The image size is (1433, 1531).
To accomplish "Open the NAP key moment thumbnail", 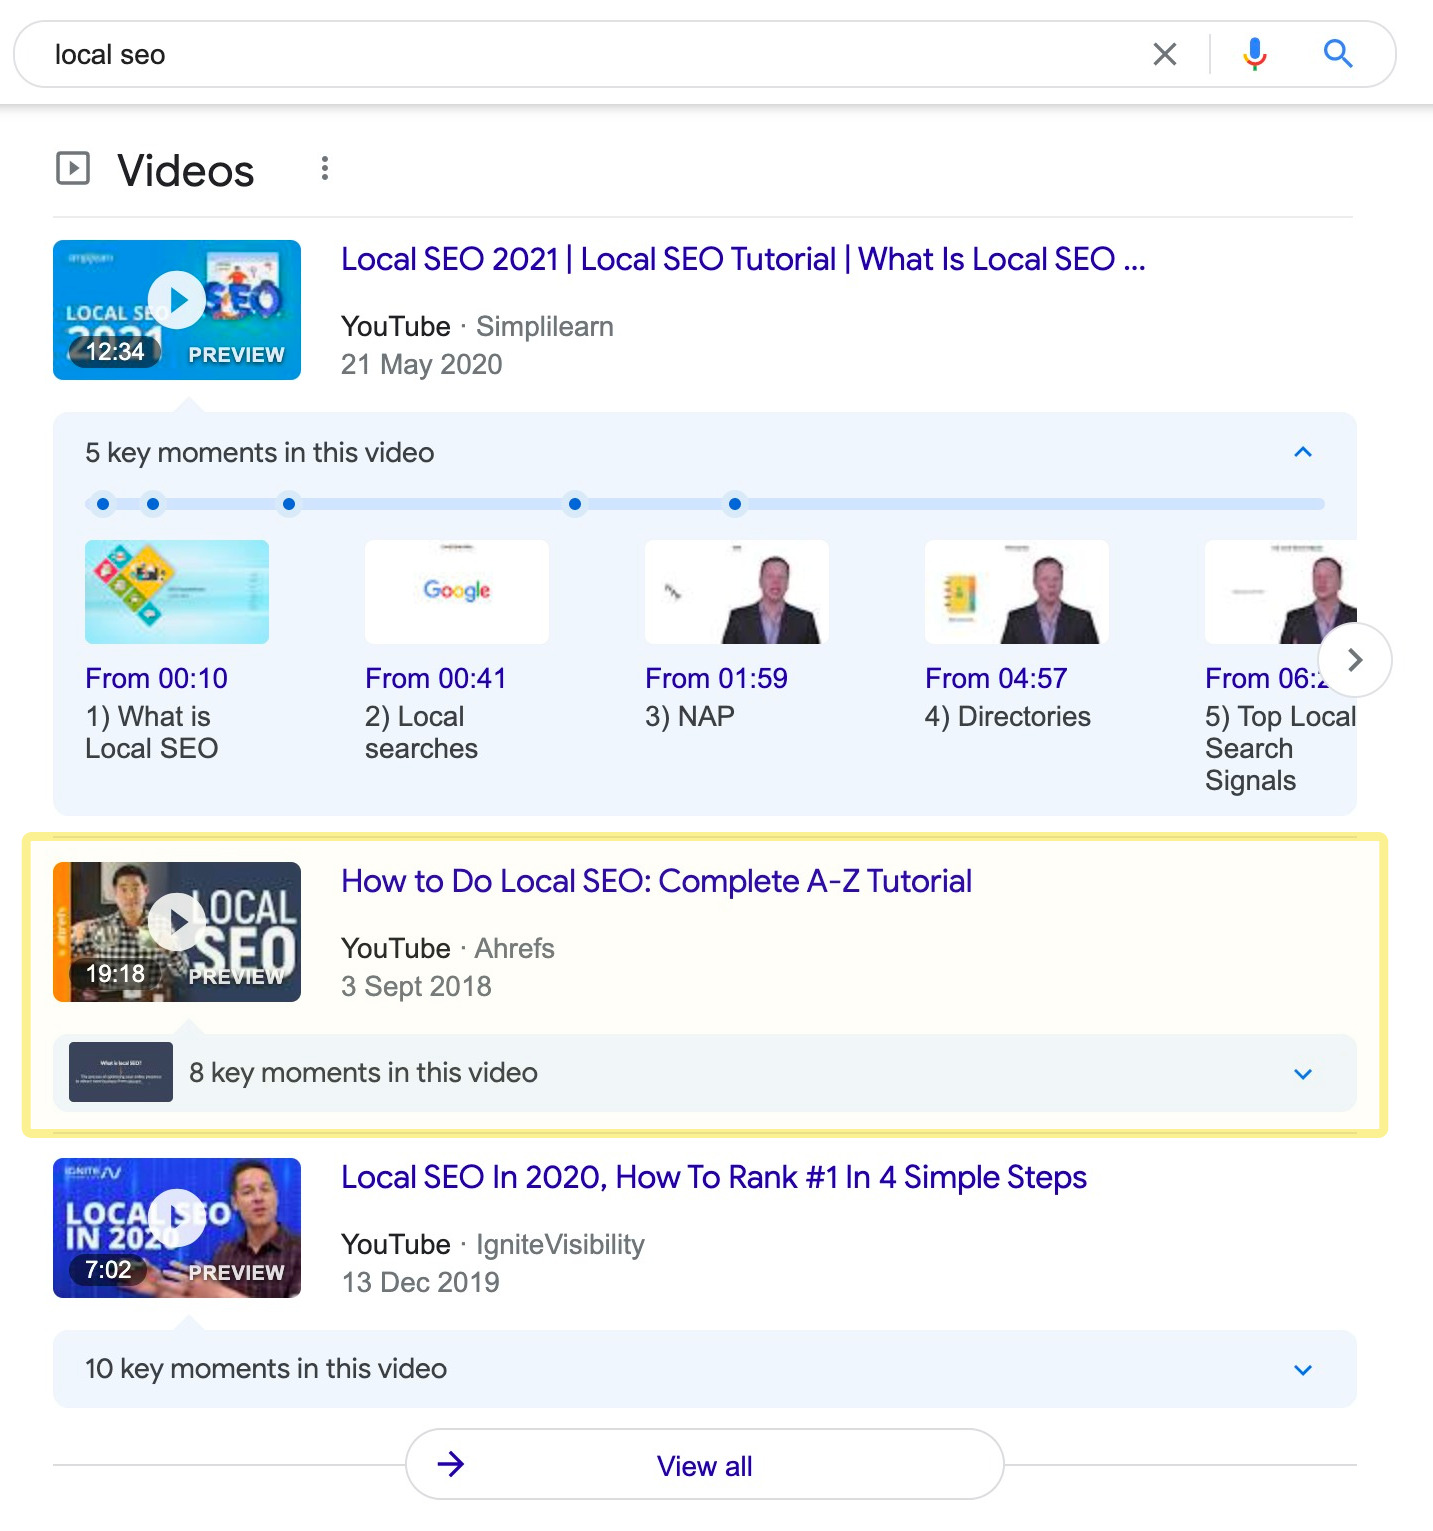I will click(737, 592).
